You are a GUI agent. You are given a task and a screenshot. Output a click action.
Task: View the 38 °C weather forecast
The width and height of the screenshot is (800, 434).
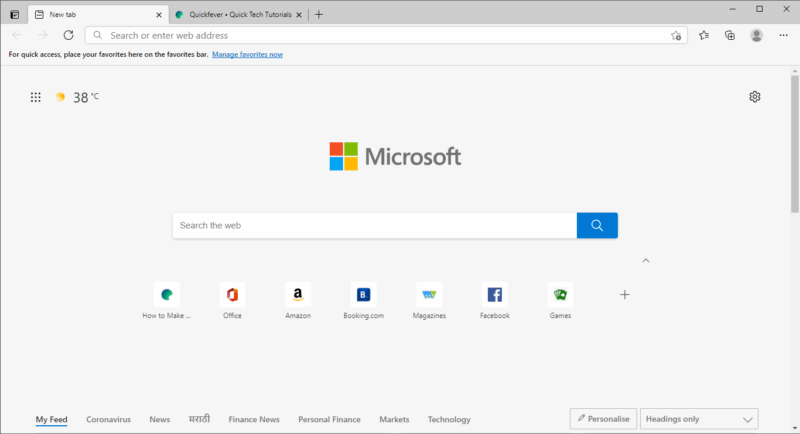pyautogui.click(x=77, y=97)
